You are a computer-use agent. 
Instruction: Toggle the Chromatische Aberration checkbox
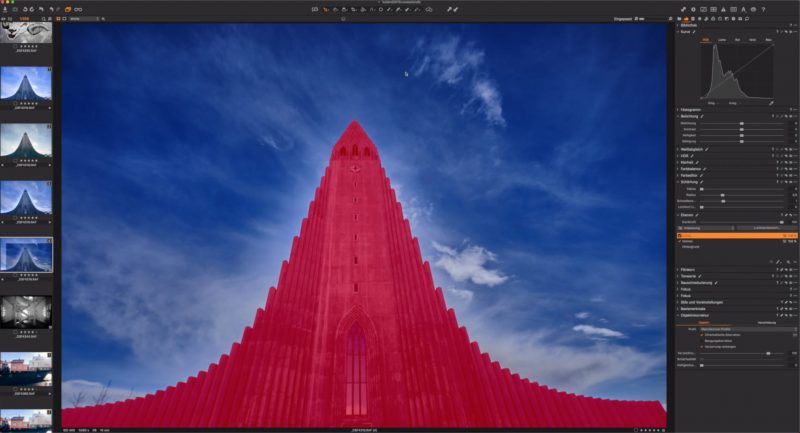(702, 335)
